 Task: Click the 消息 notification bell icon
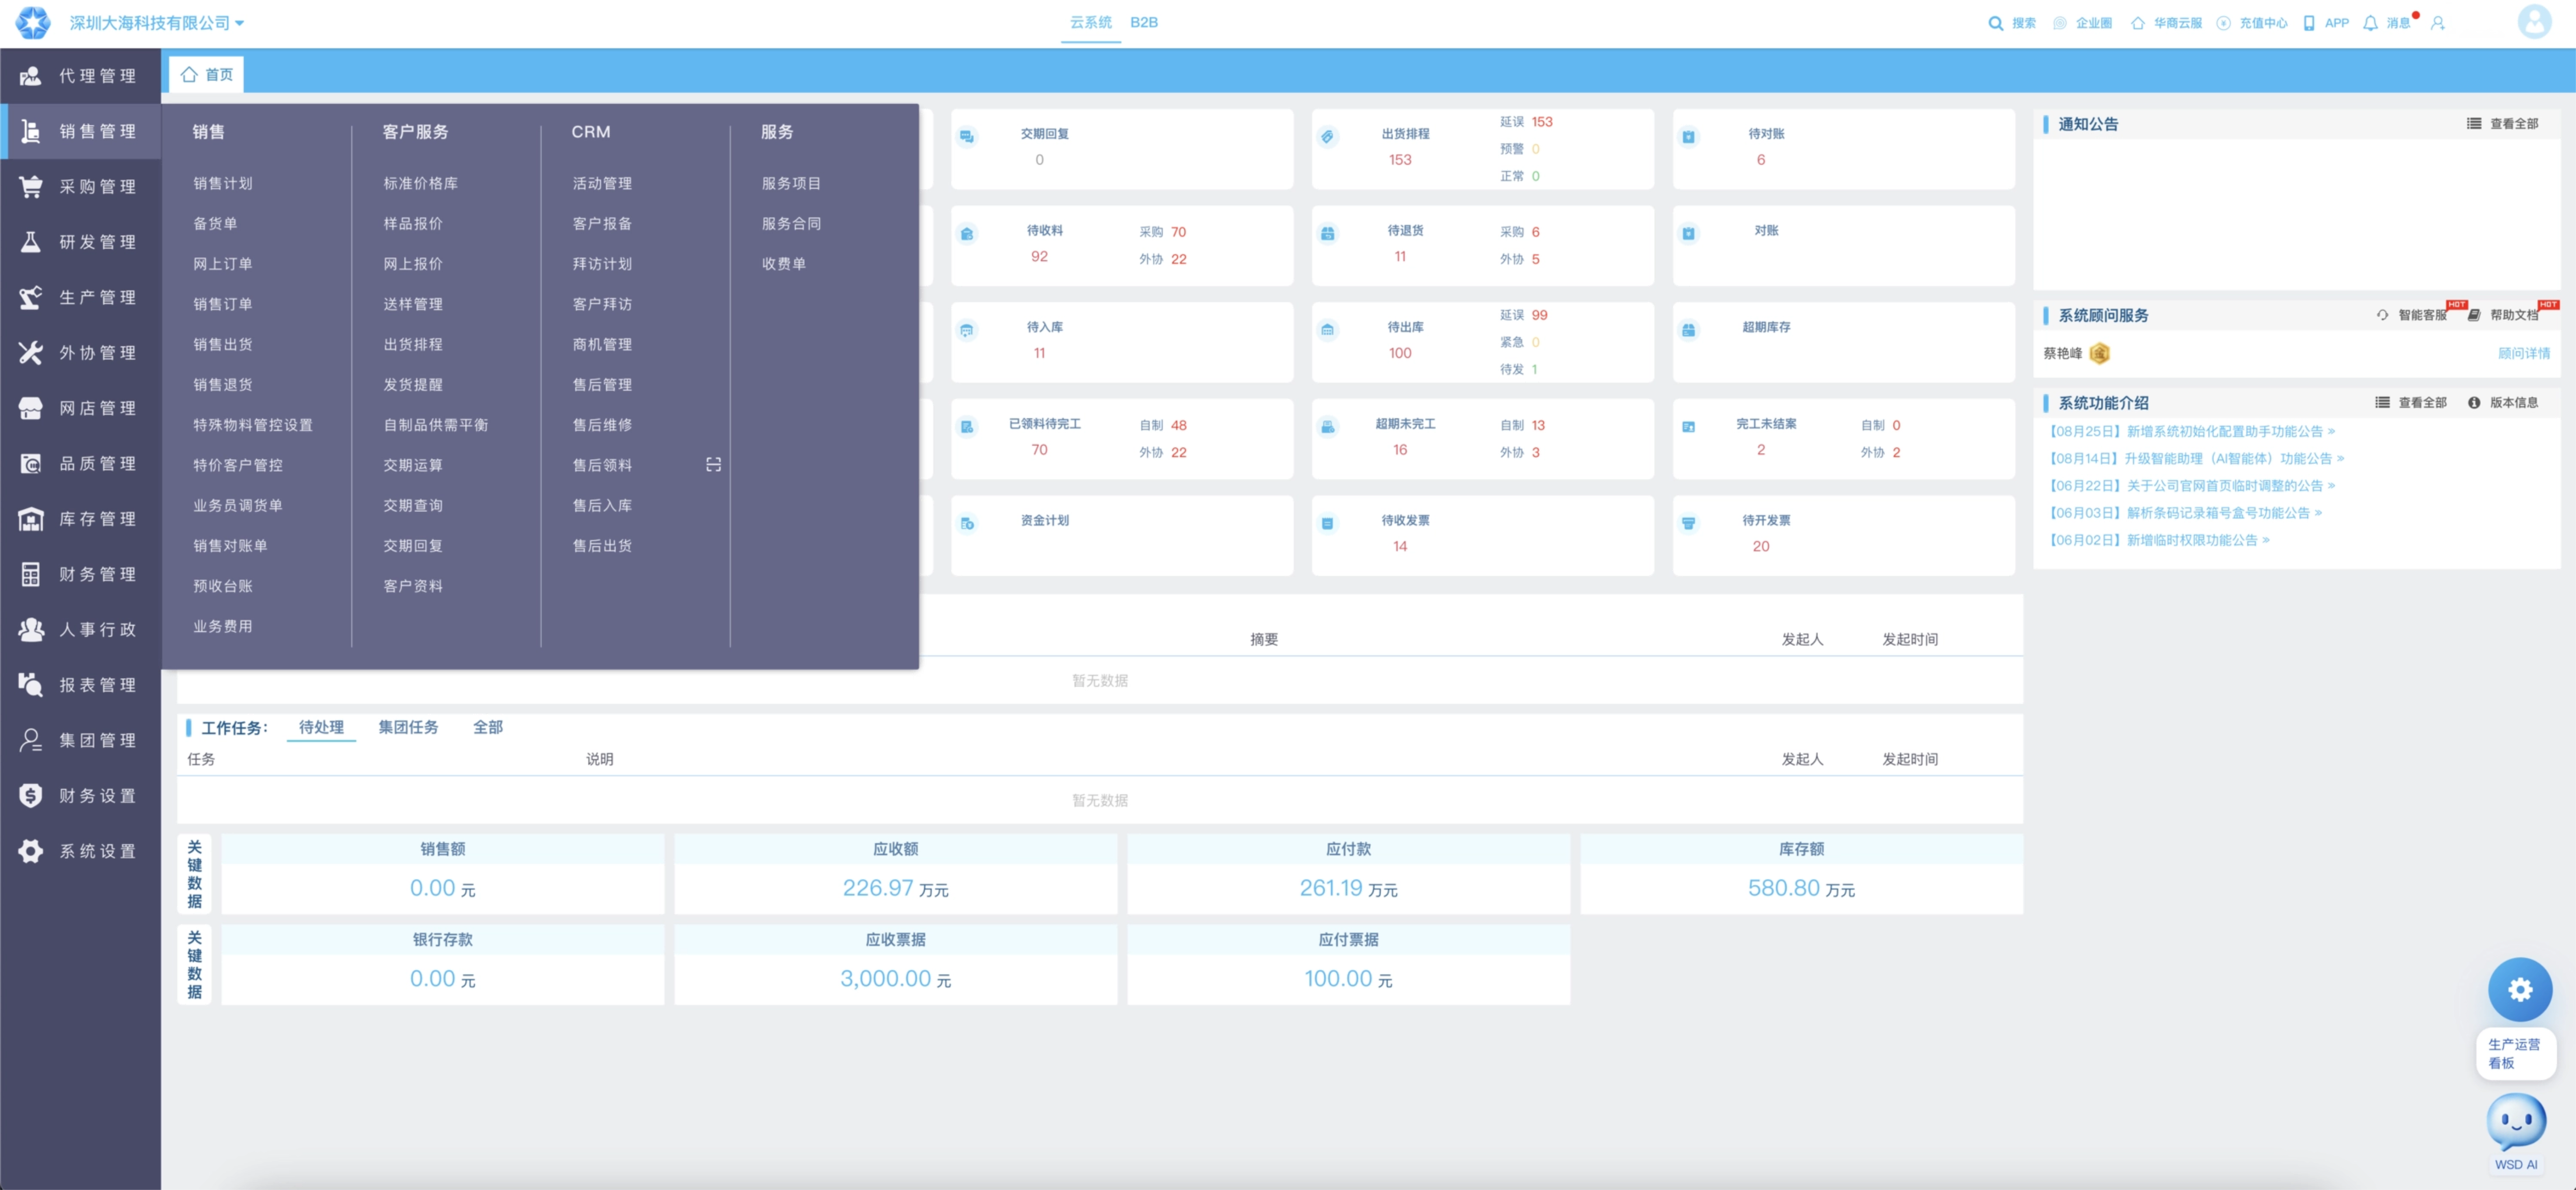pyautogui.click(x=2369, y=23)
